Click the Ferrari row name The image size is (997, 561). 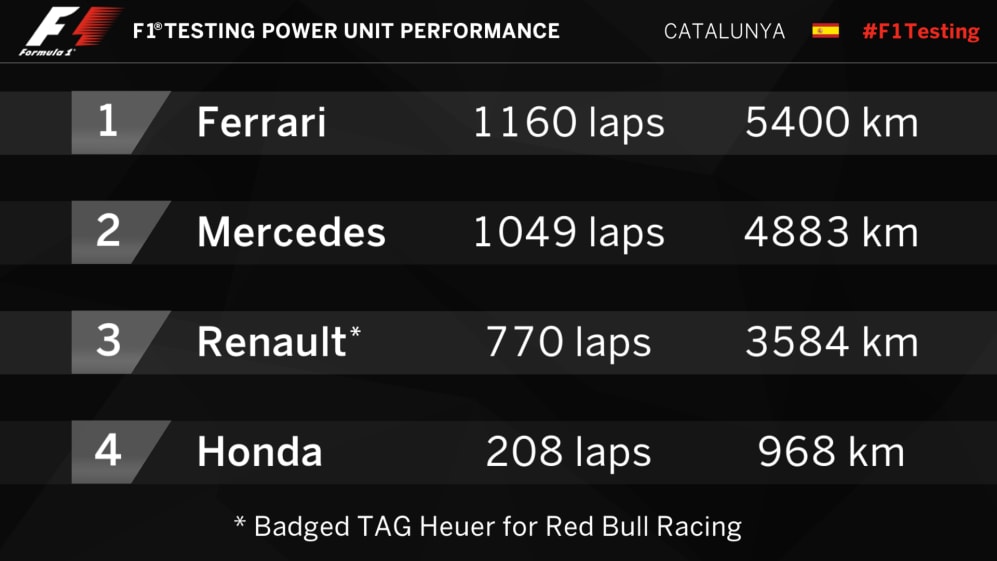pyautogui.click(x=262, y=123)
